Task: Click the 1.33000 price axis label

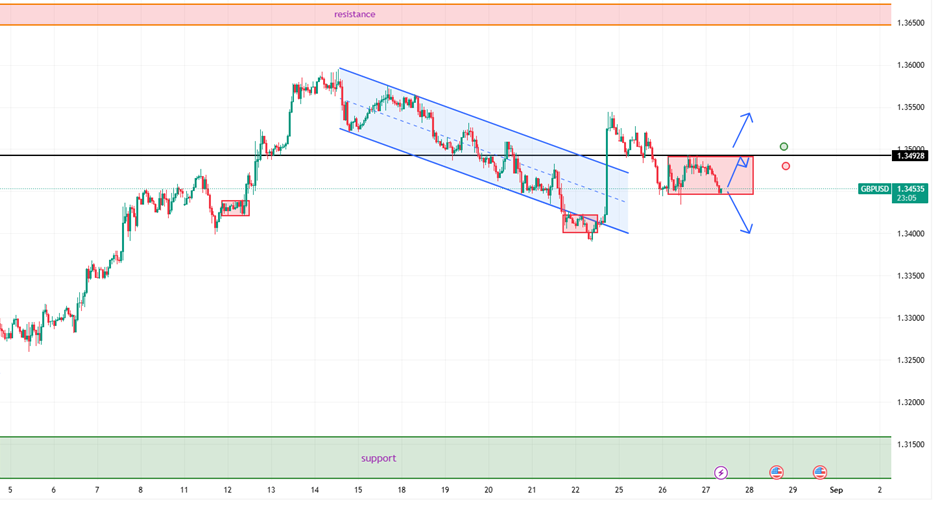Action: tap(910, 318)
